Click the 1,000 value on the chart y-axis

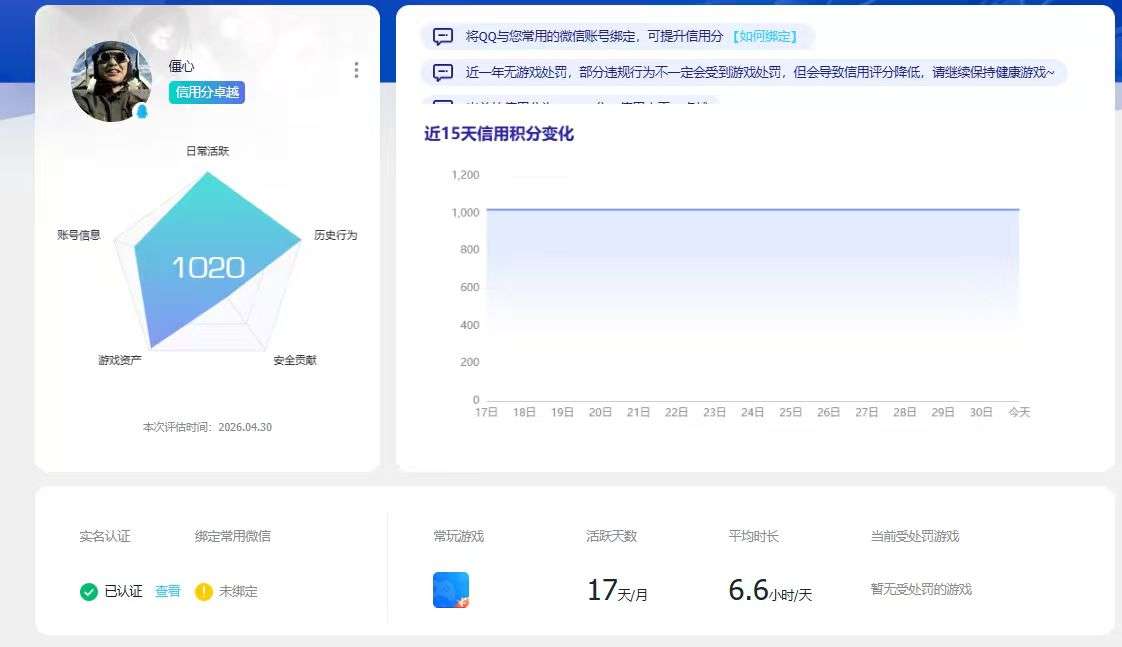(465, 213)
